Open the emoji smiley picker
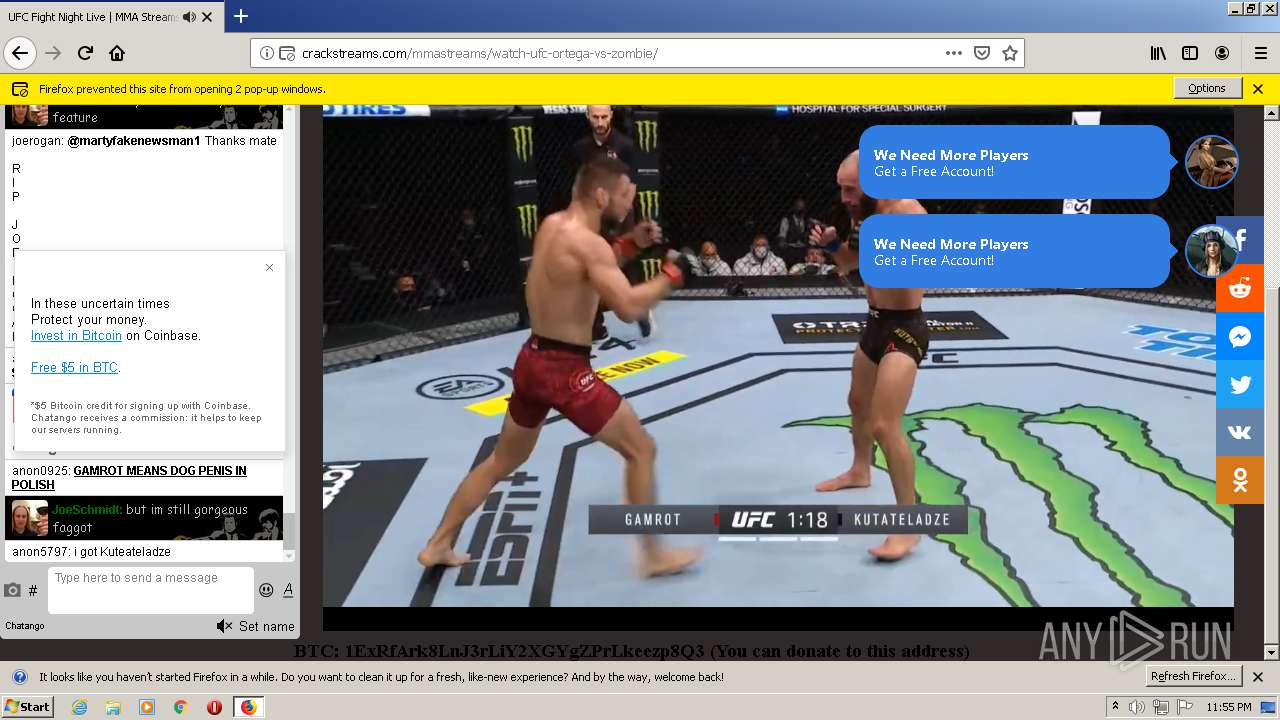Image resolution: width=1280 pixels, height=720 pixels. [x=266, y=590]
